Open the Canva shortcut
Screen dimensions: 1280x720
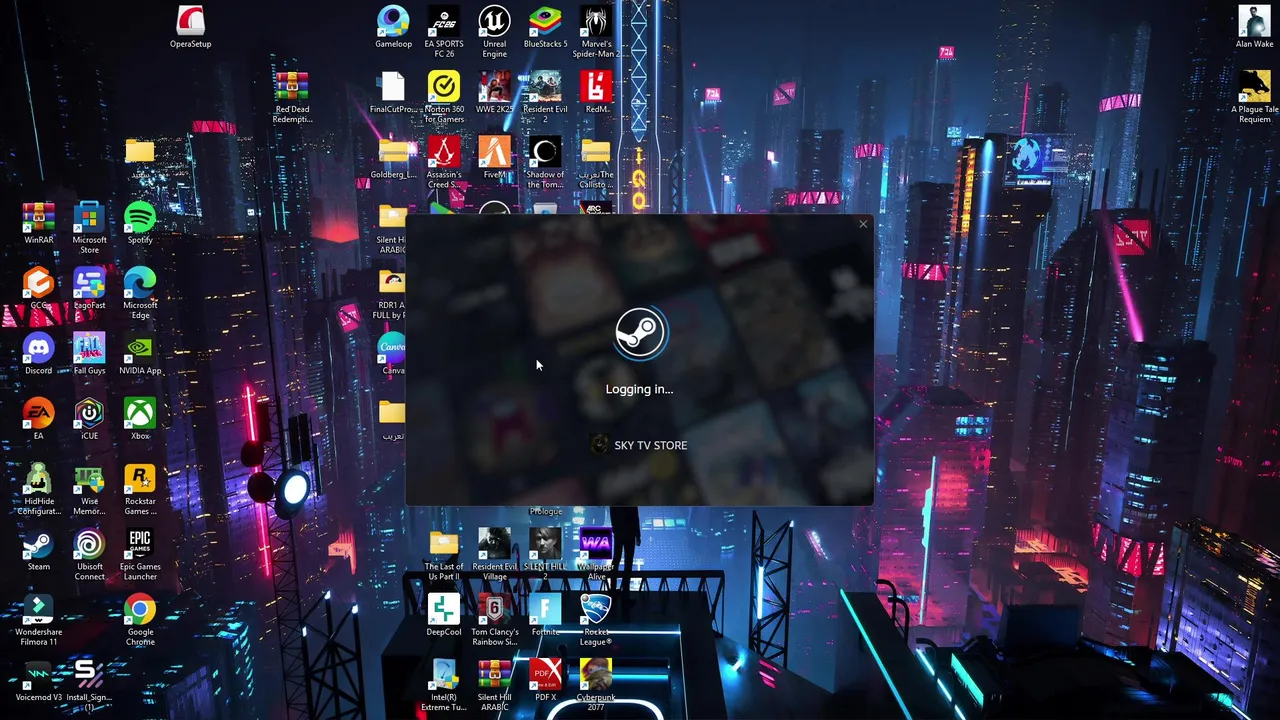(x=392, y=353)
